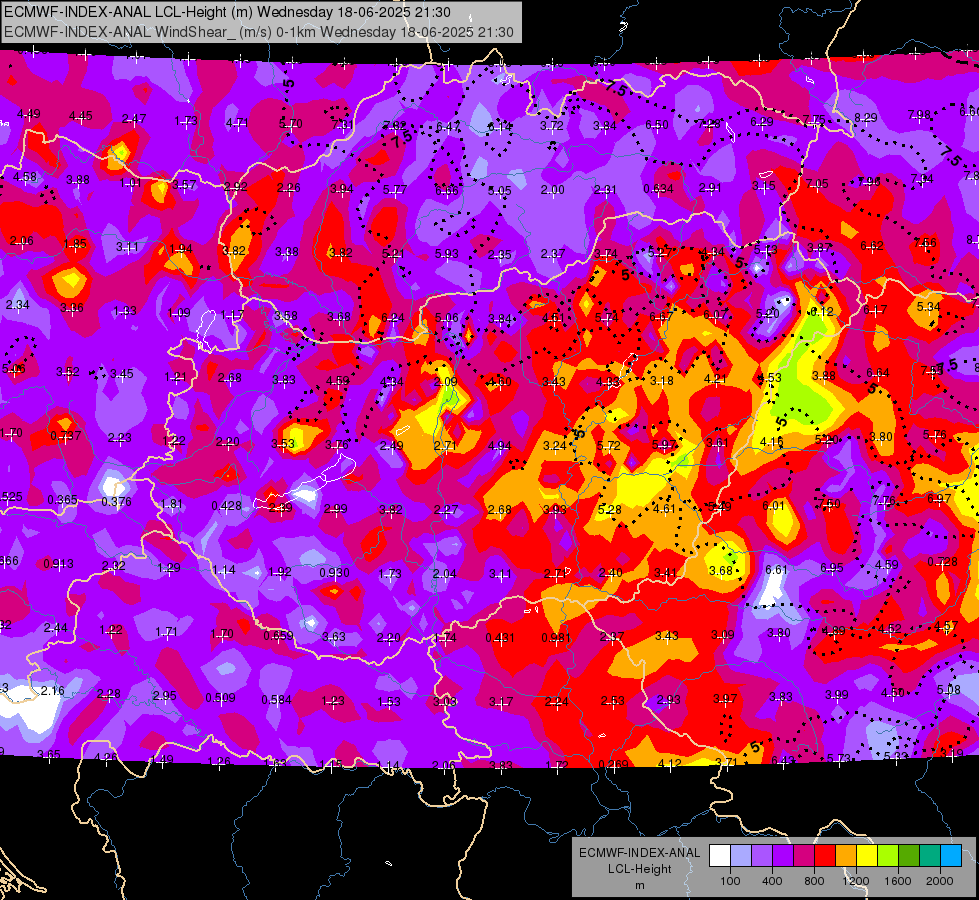Viewport: 979px width, 900px height.
Task: Click the WindShear 0-1km title line
Action: (x=258, y=32)
